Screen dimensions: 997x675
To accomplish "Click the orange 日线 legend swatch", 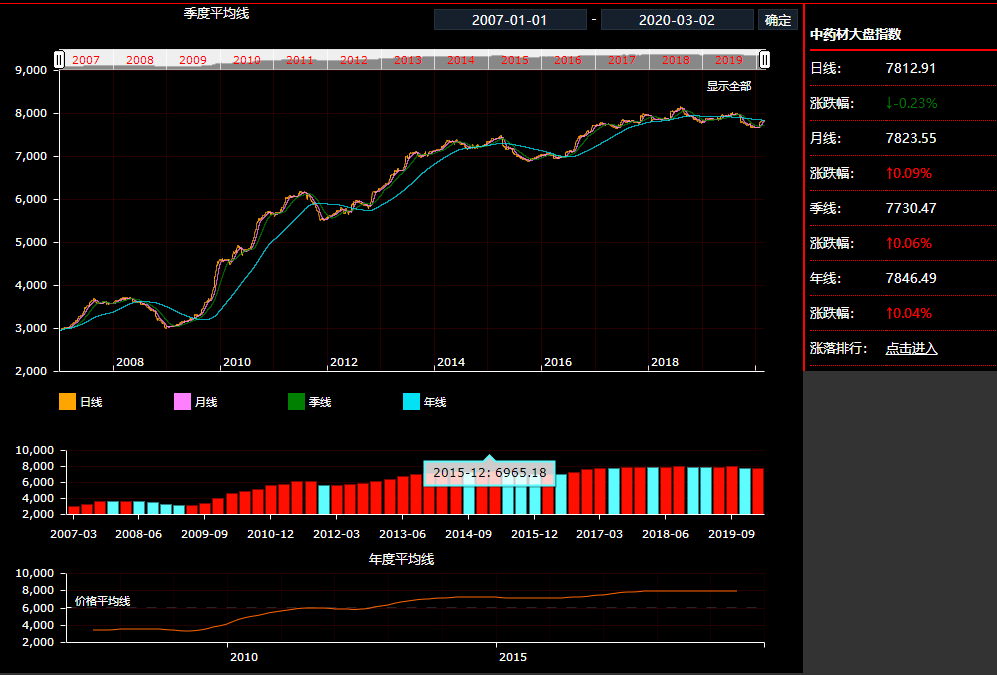I will click(68, 402).
